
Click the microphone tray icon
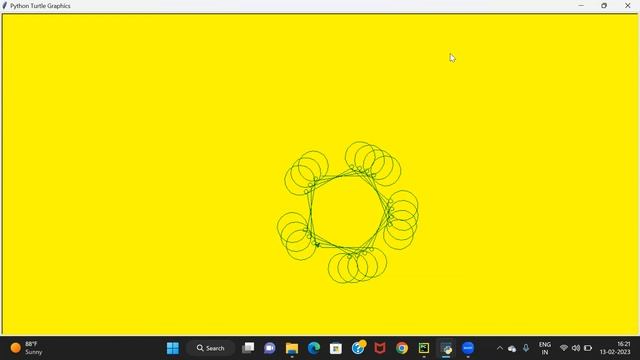[526, 348]
